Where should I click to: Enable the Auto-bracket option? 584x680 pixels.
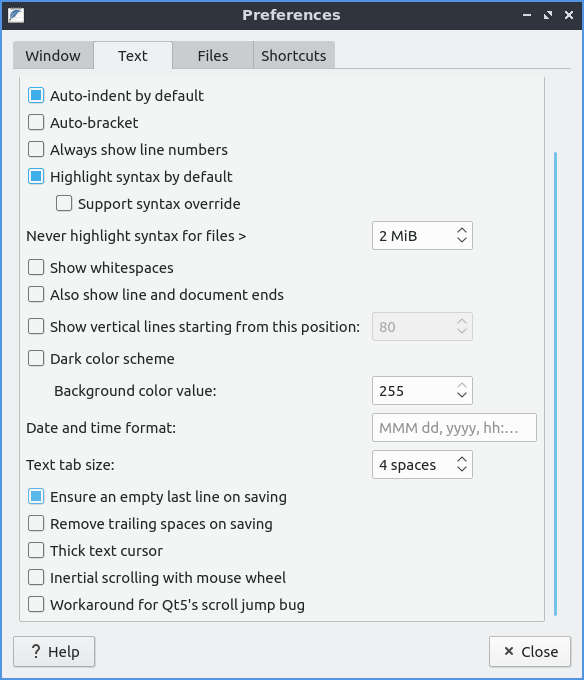click(x=36, y=122)
